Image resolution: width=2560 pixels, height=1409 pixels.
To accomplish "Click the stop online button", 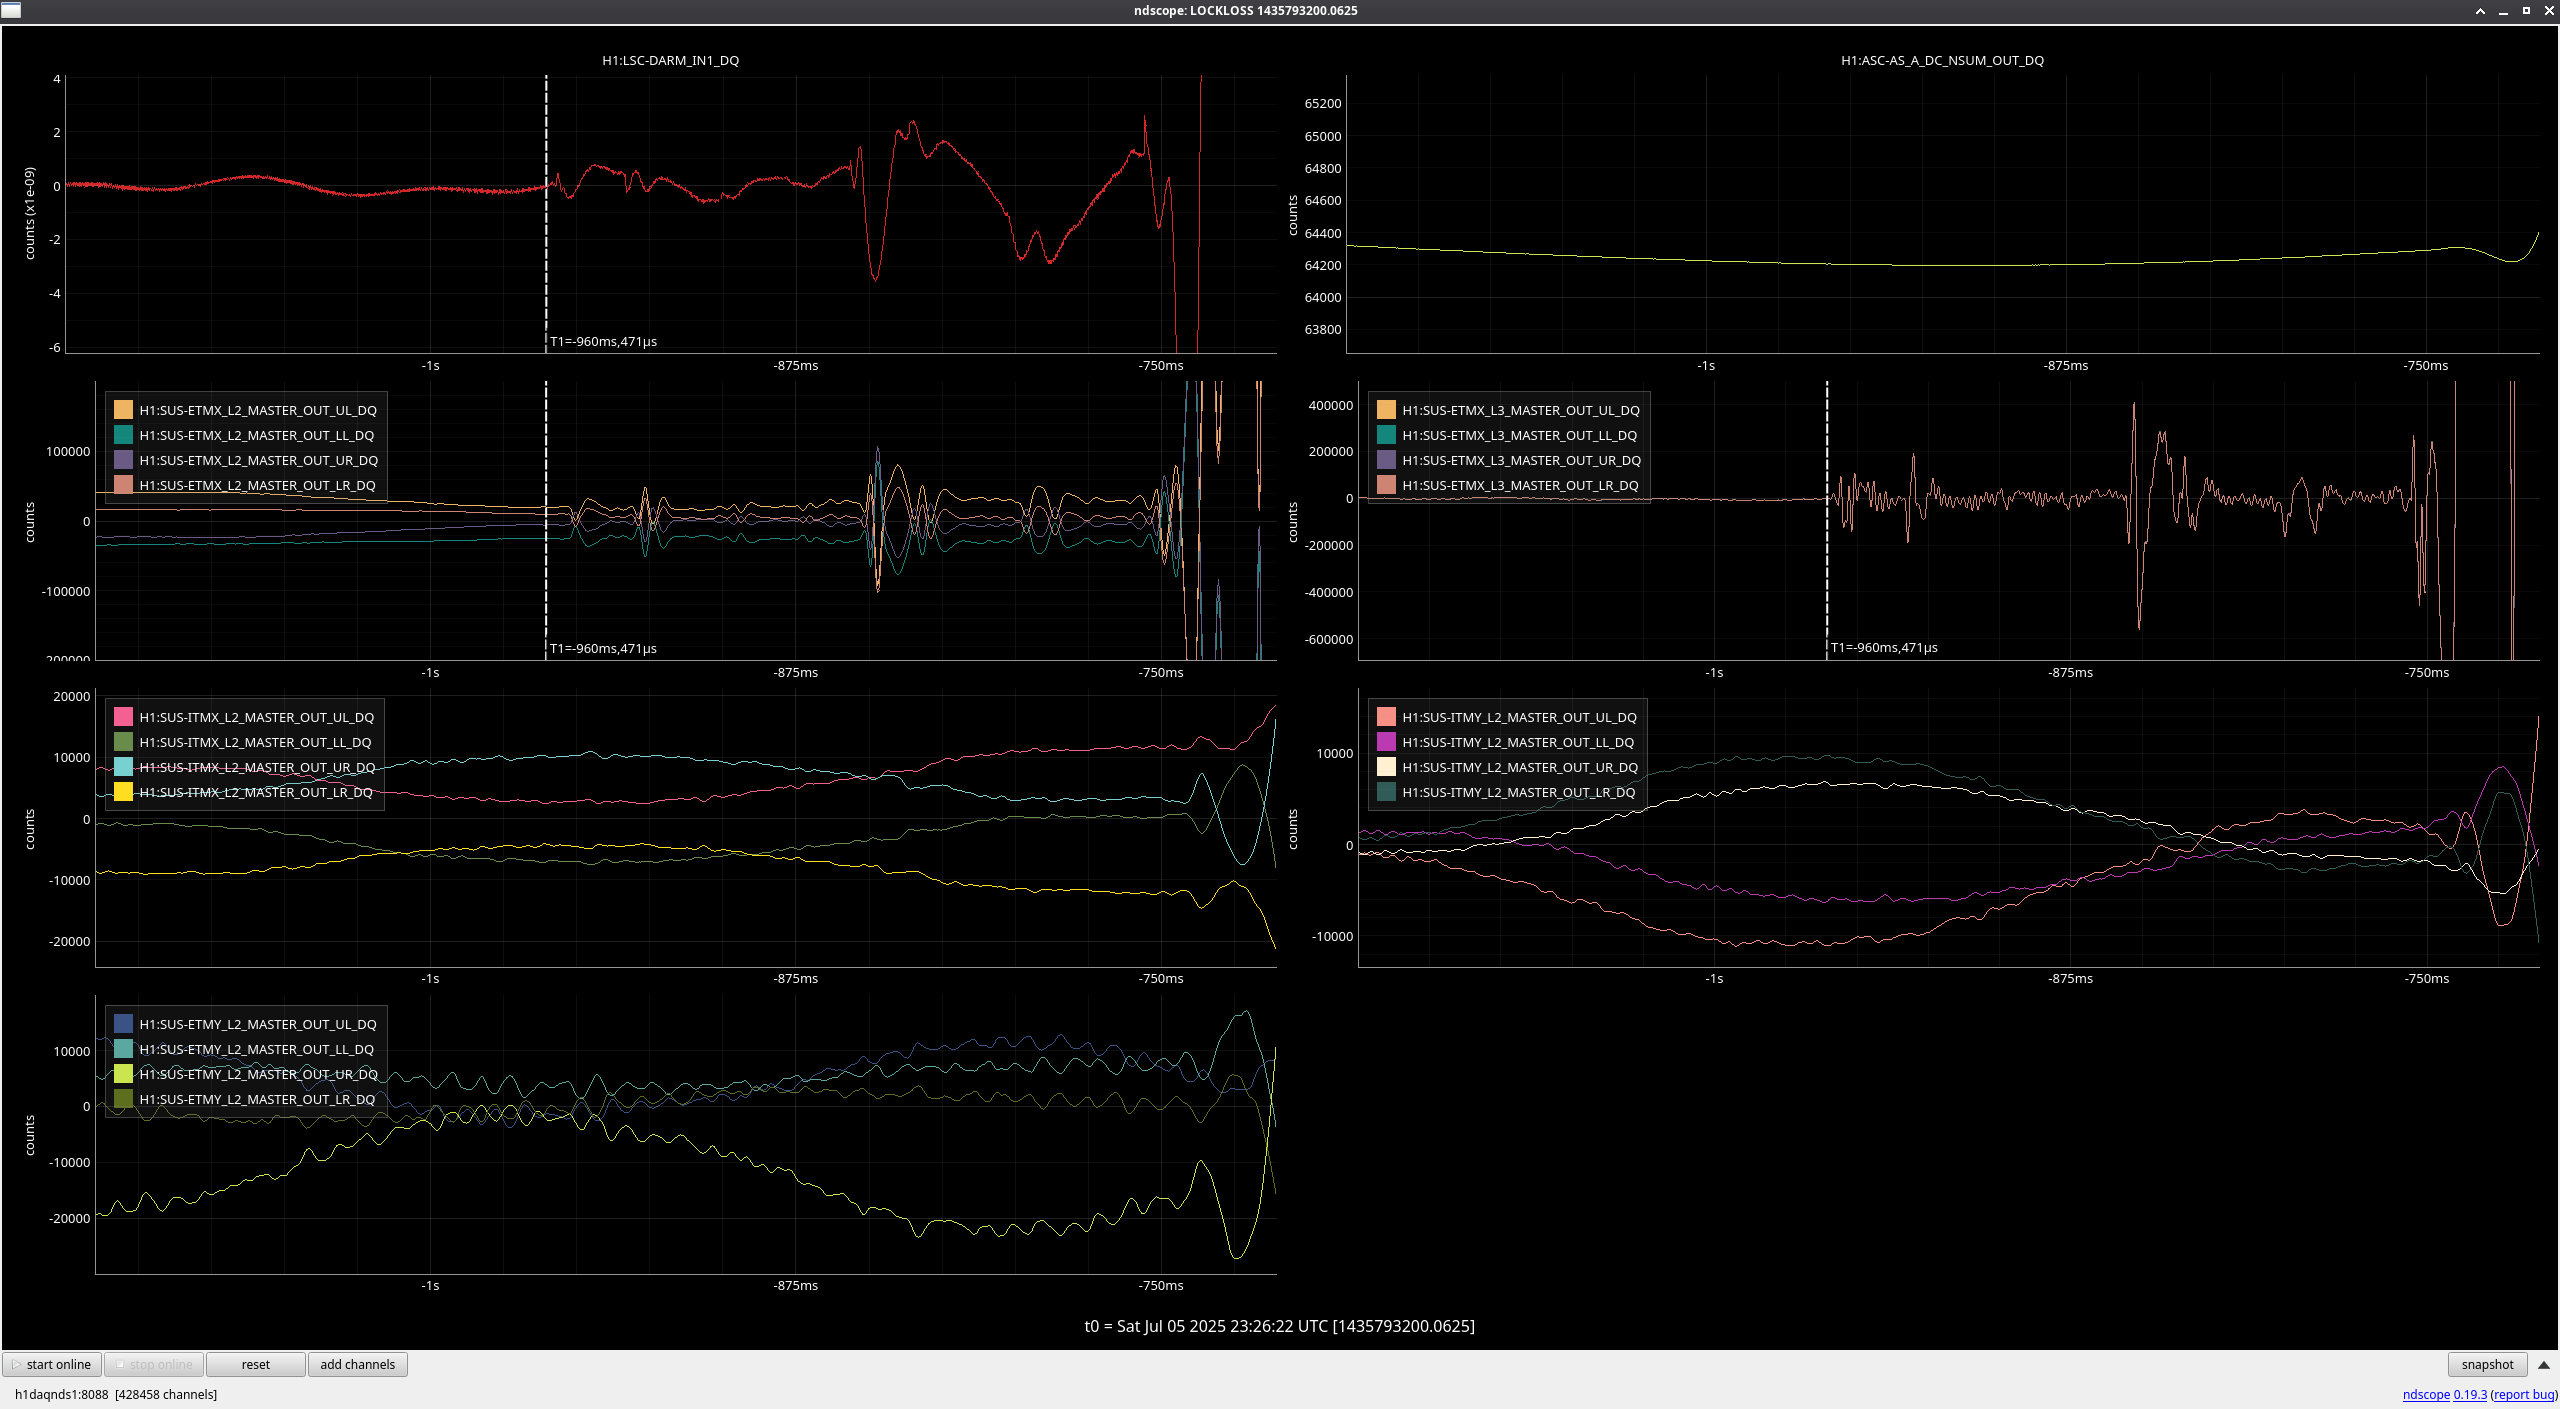I will coord(154,1364).
